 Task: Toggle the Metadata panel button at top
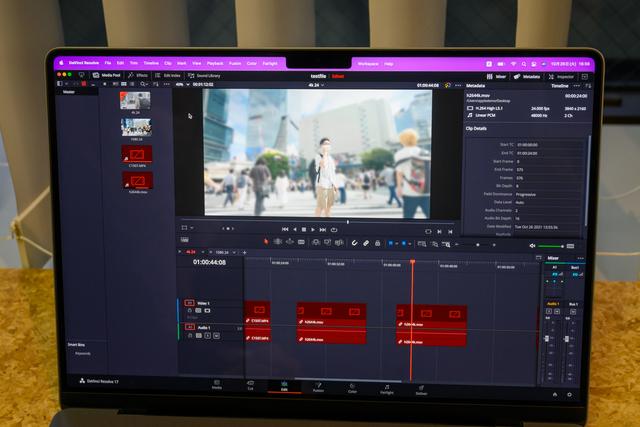point(527,76)
